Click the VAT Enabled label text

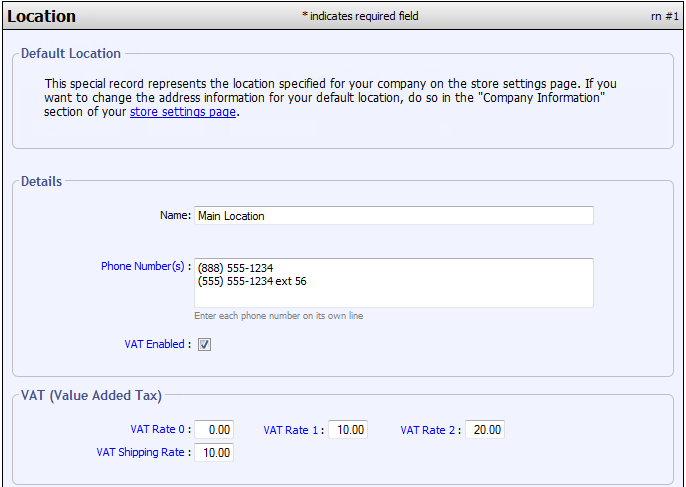coord(156,344)
